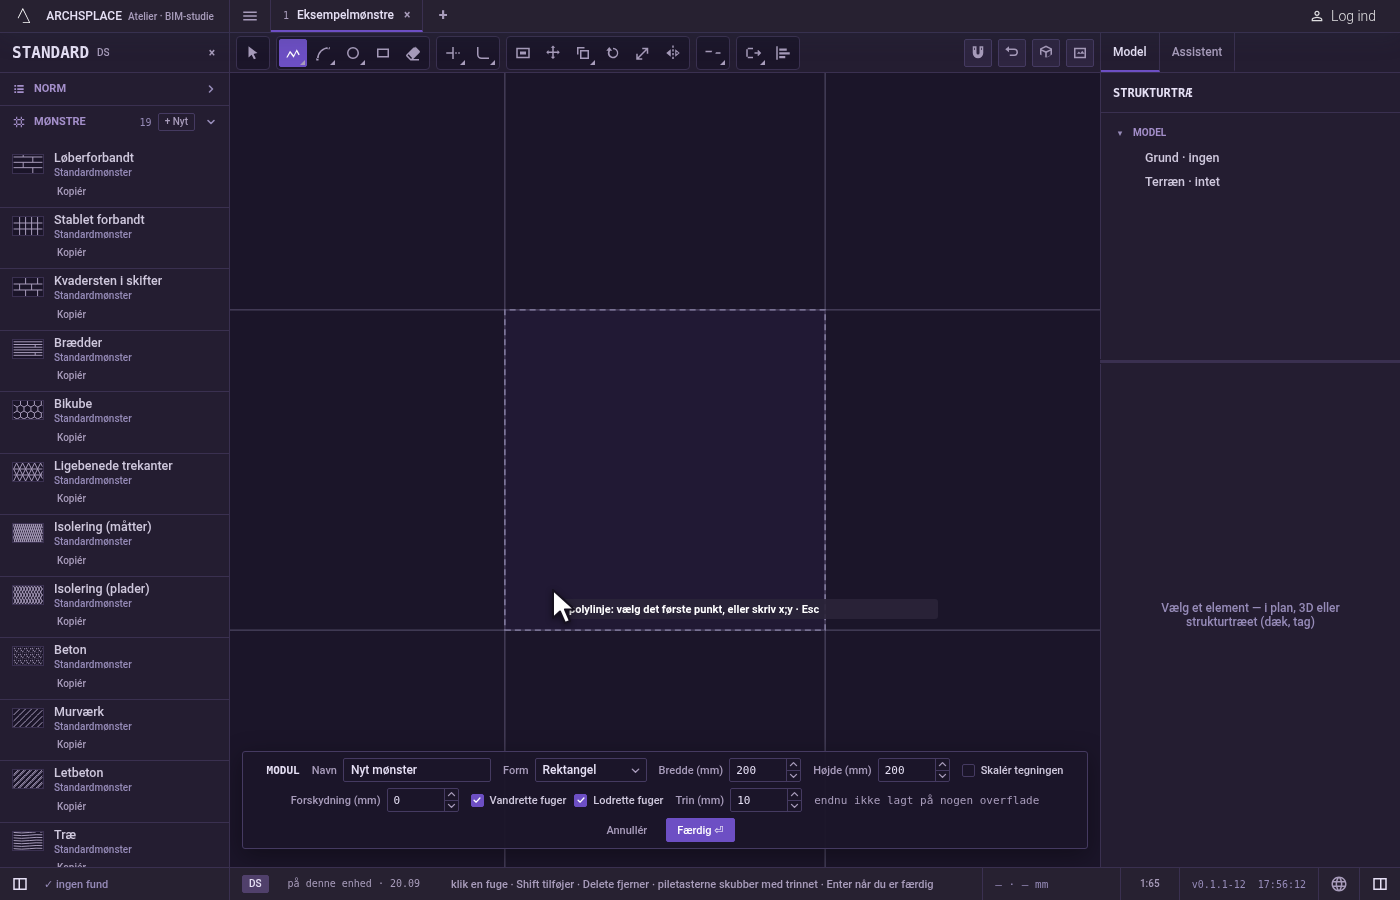1400x900 pixels.
Task: Uncheck Vandrette fuger
Action: coord(478,800)
